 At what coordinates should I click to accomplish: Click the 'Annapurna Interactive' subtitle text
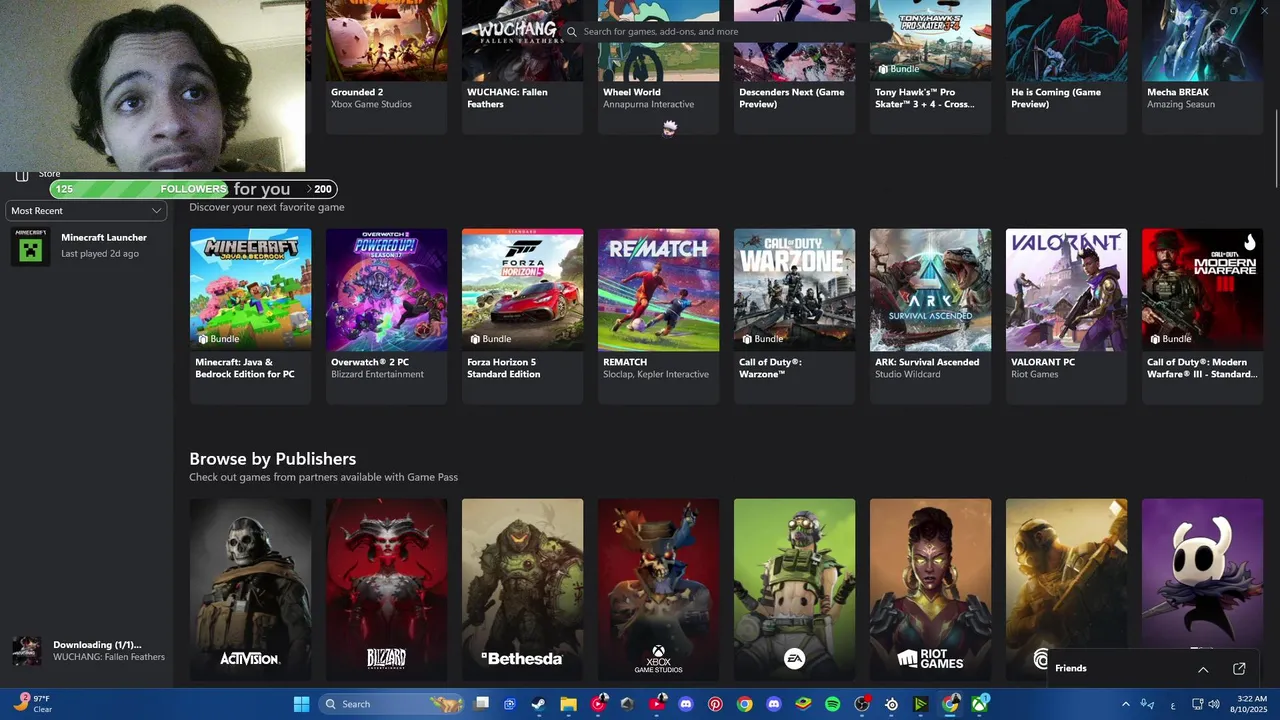click(648, 105)
